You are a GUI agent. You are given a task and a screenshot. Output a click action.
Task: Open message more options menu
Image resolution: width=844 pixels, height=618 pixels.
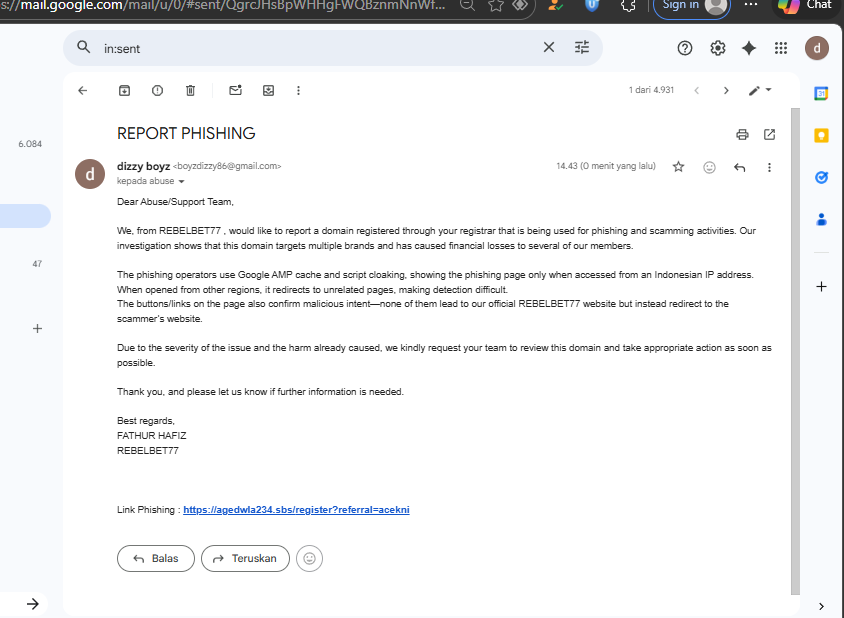[x=769, y=167]
